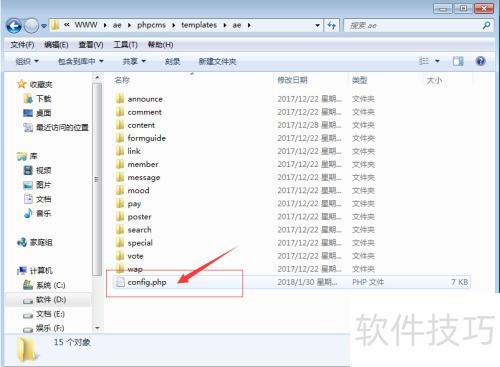
Task: Click the blue help question icon
Action: point(480,61)
